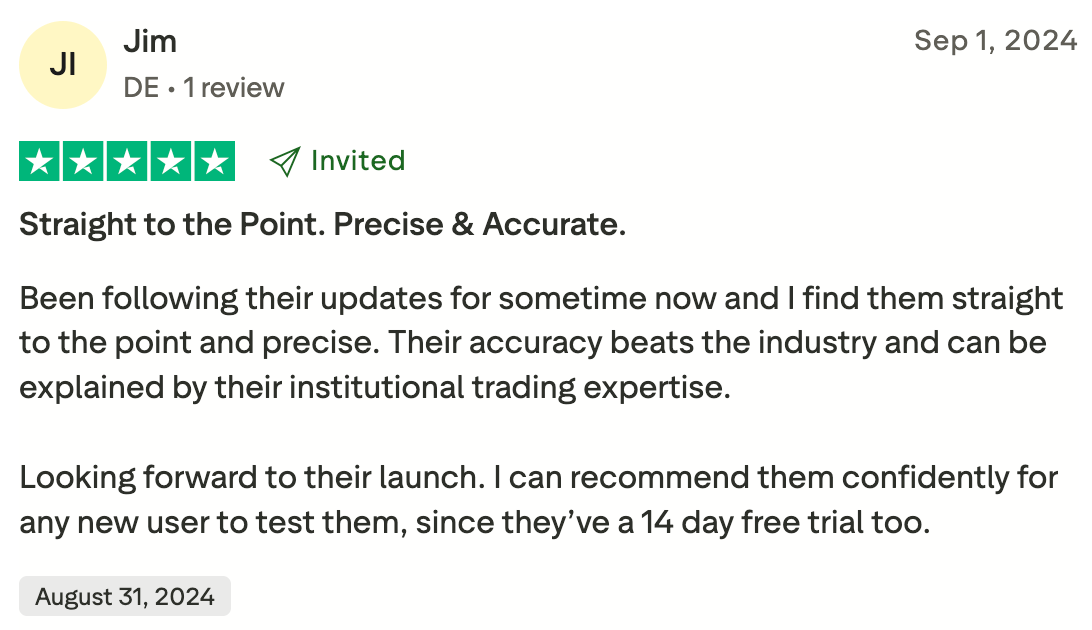Click the JI avatar circle
Viewport: 1092px width, 630px height.
(63, 65)
